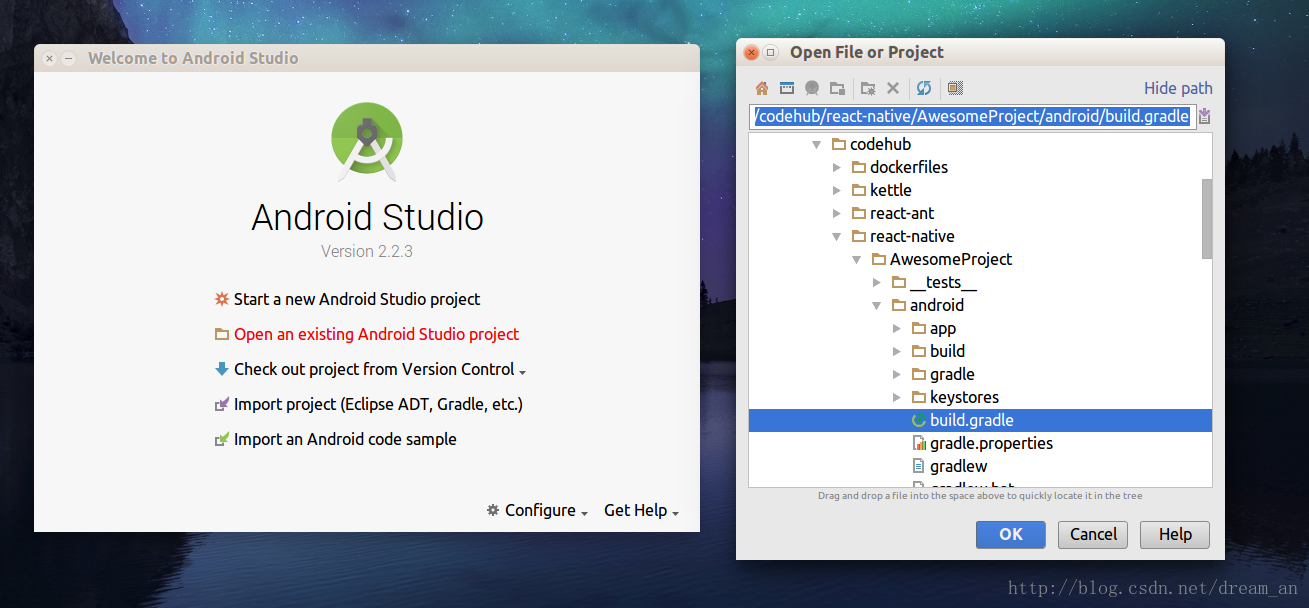This screenshot has width=1309, height=608.
Task: Click the AwesomeProject folder icon
Action: [x=879, y=260]
